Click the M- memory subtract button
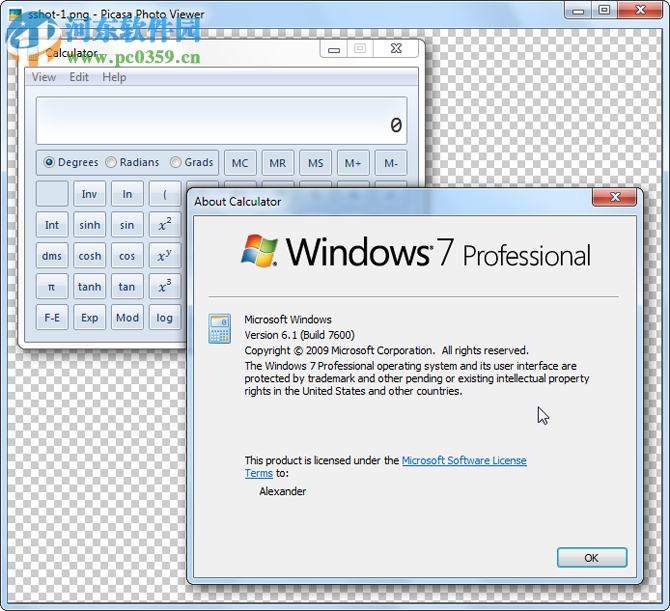 391,163
